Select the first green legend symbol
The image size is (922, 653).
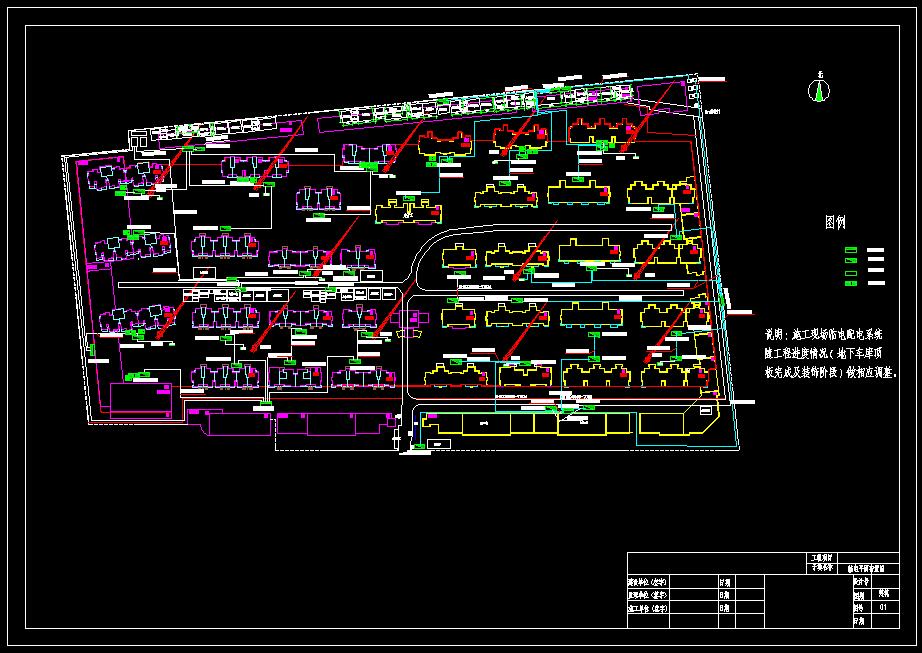851,250
